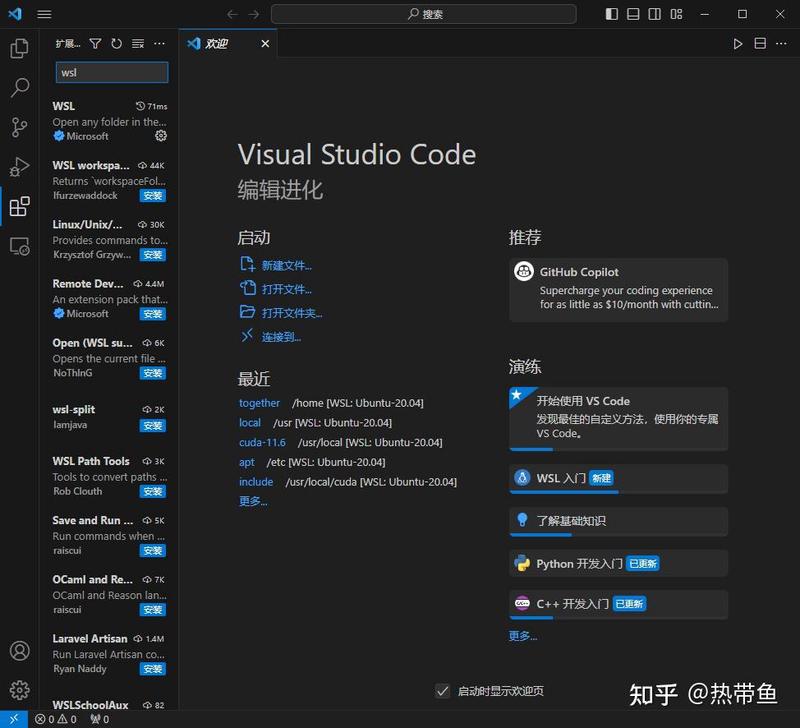Click the 新建文件 link
The height and width of the screenshot is (728, 800).
tap(286, 265)
